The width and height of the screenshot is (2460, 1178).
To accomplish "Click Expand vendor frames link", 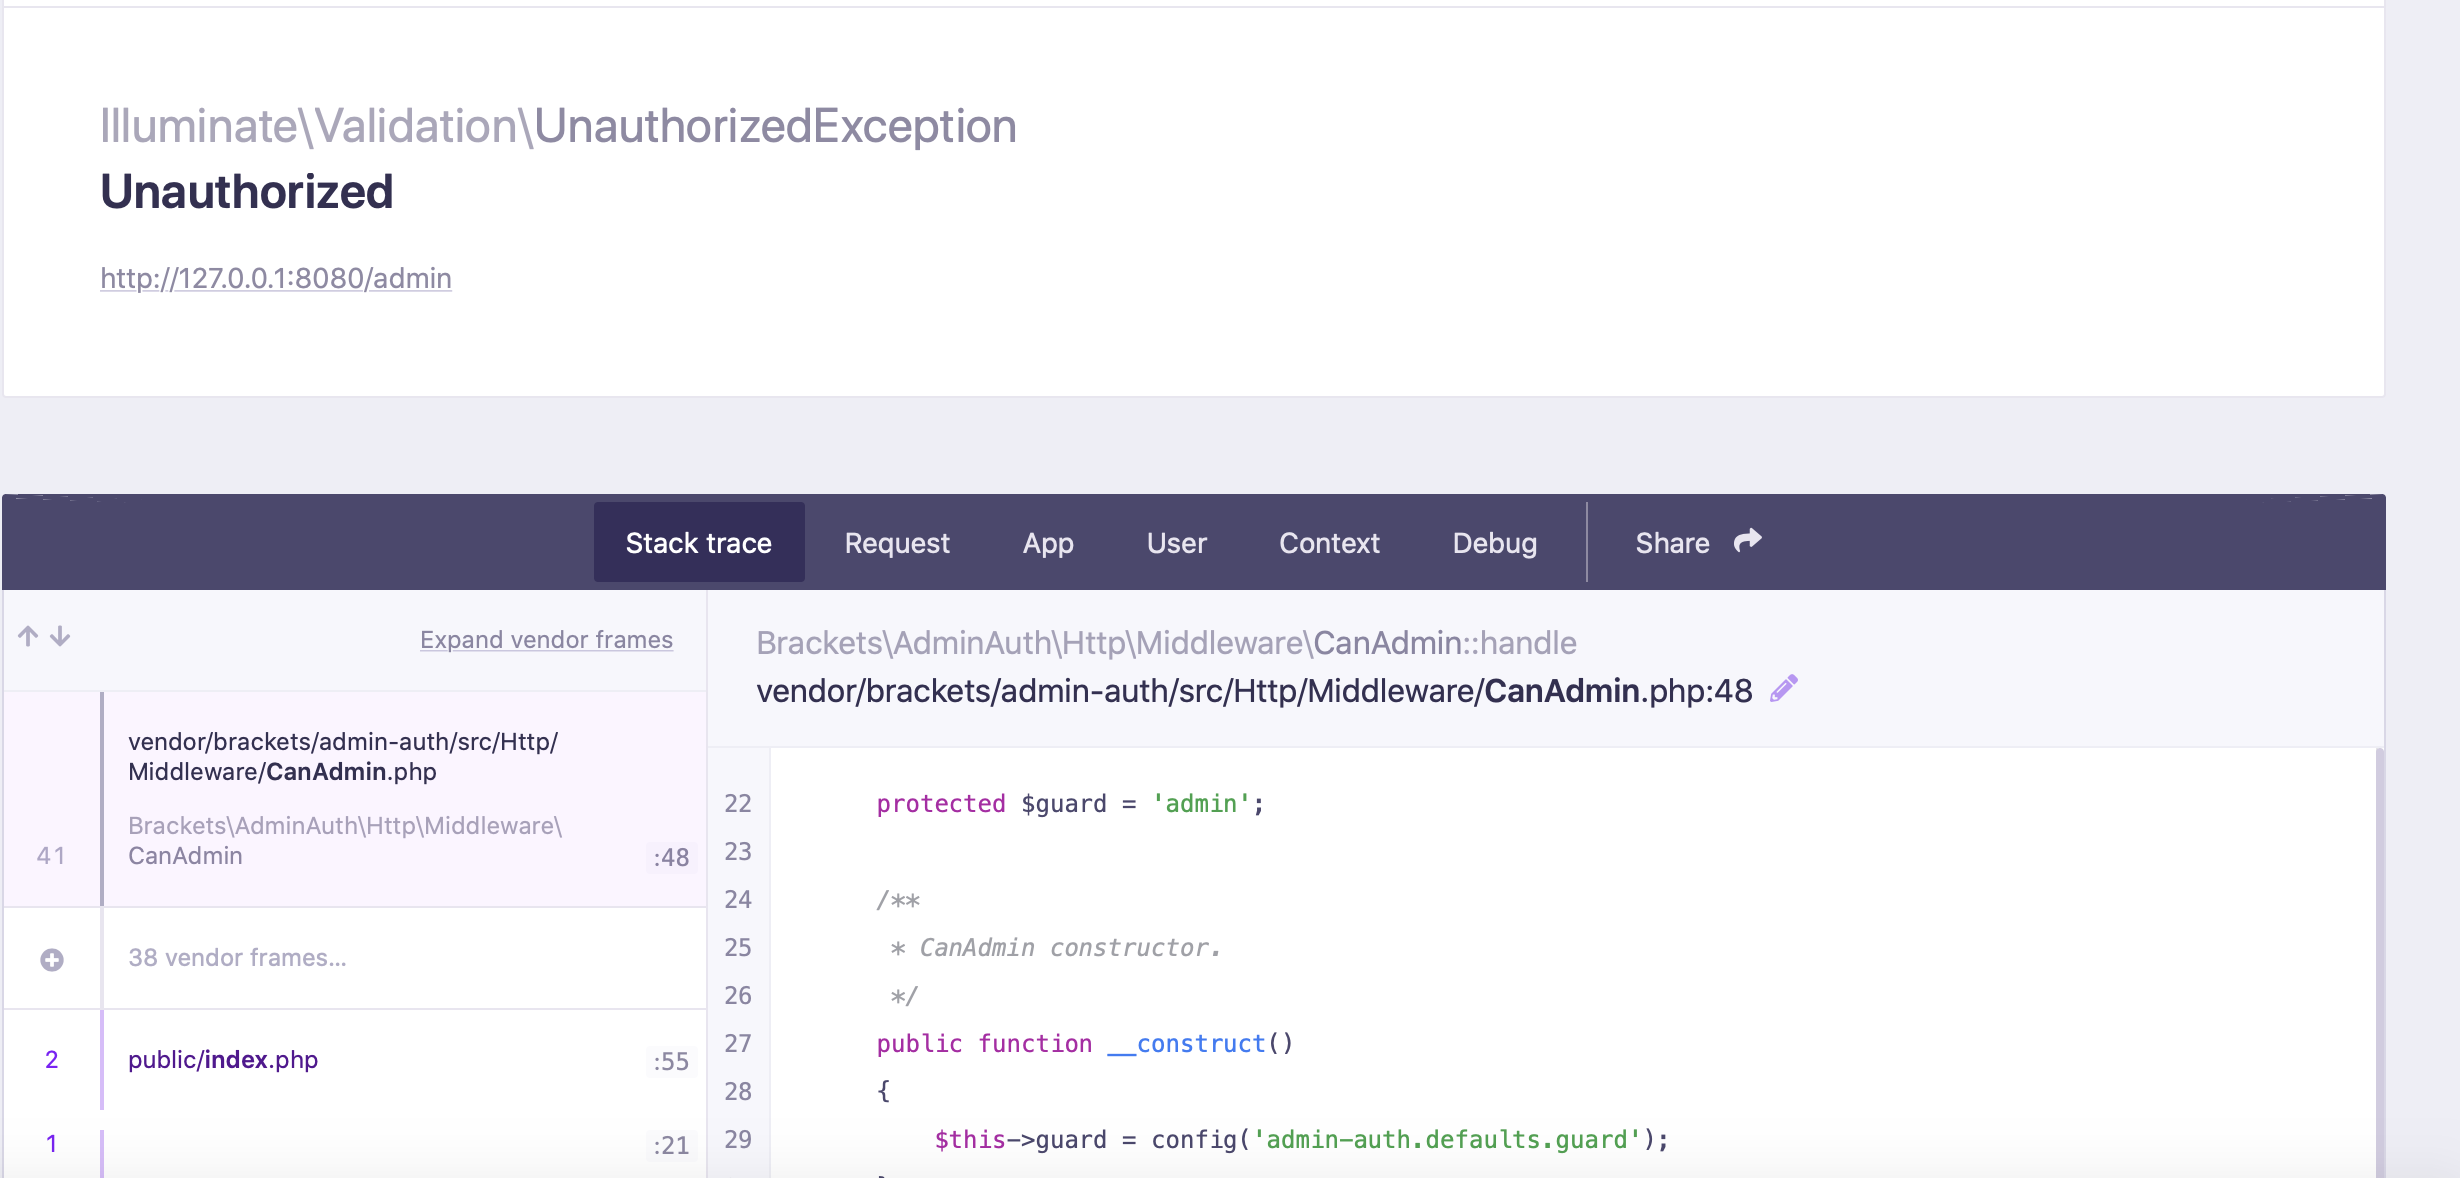I will [x=546, y=640].
